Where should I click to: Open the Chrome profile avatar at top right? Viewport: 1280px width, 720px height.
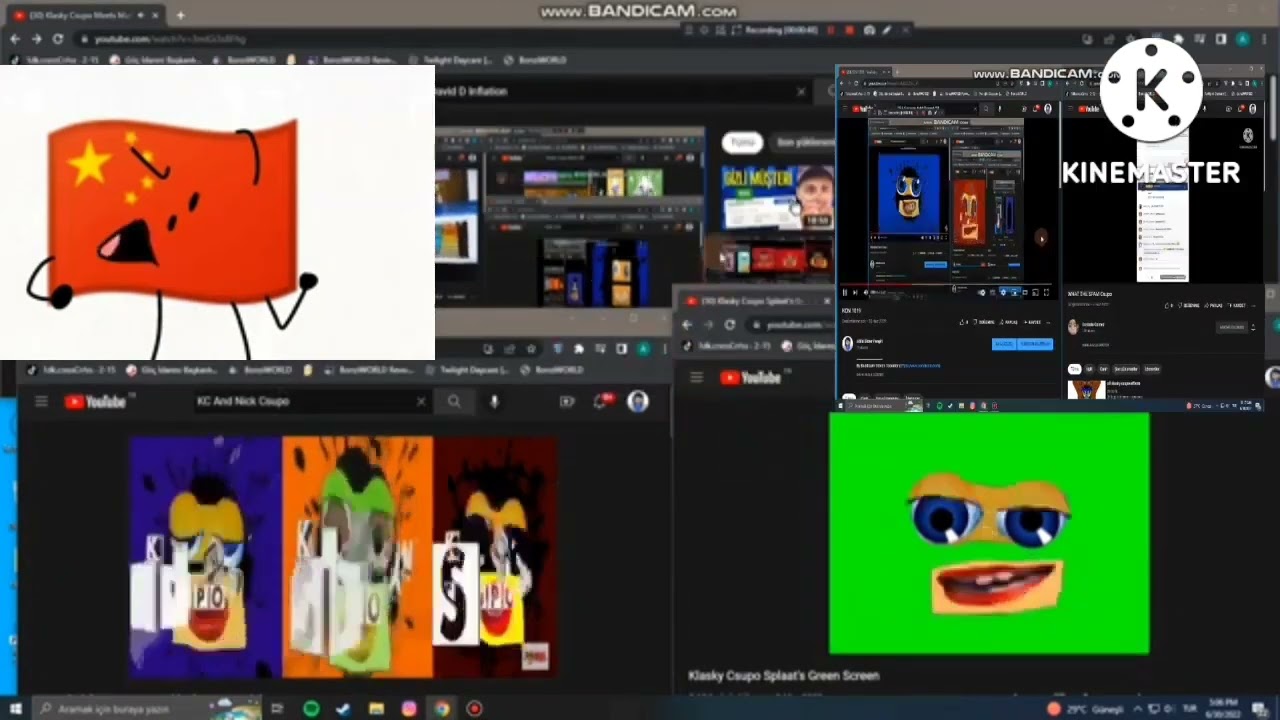coord(1243,39)
